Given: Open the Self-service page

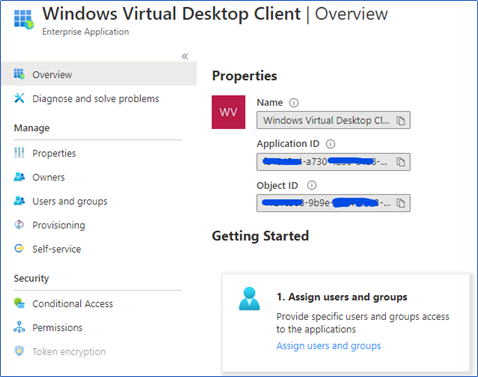Looking at the screenshot, I should (56, 249).
